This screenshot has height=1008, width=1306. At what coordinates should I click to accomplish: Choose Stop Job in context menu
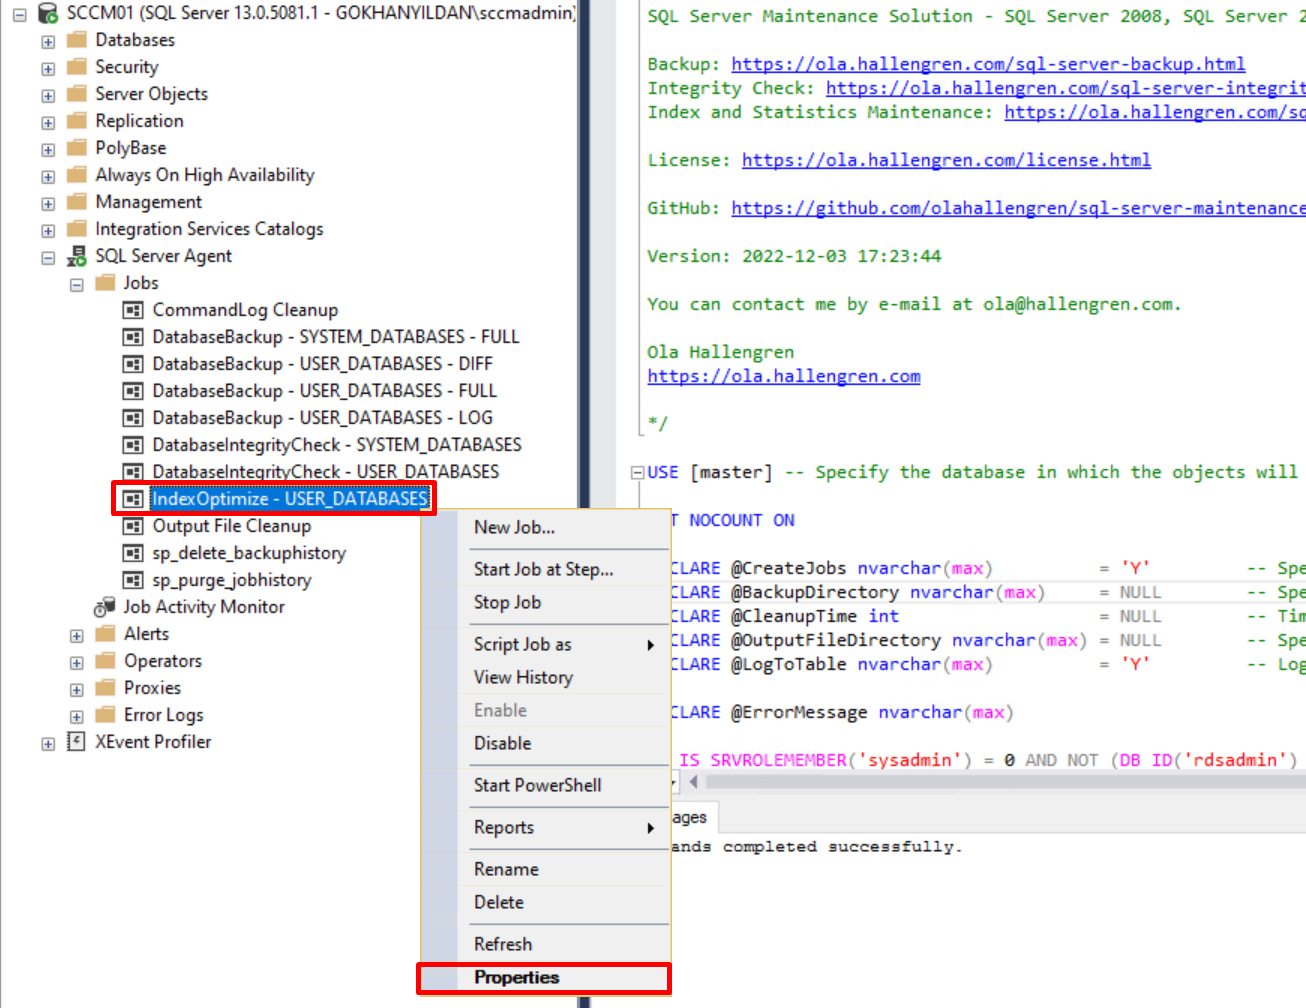545,602
